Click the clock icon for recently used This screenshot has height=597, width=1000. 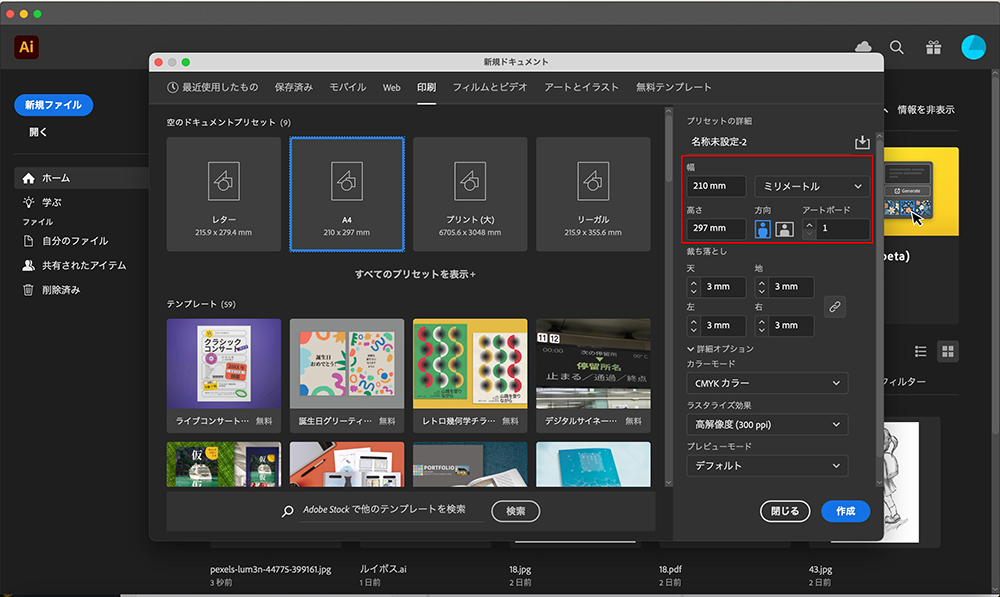click(x=172, y=87)
